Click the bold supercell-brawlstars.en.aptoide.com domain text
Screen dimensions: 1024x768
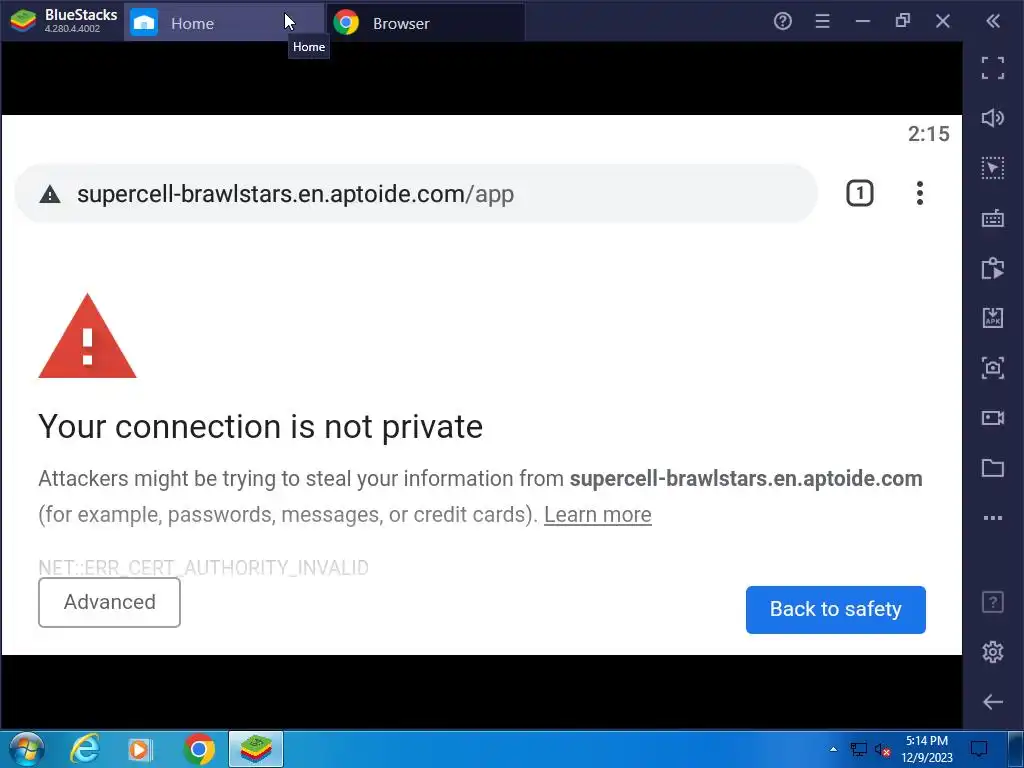(746, 479)
